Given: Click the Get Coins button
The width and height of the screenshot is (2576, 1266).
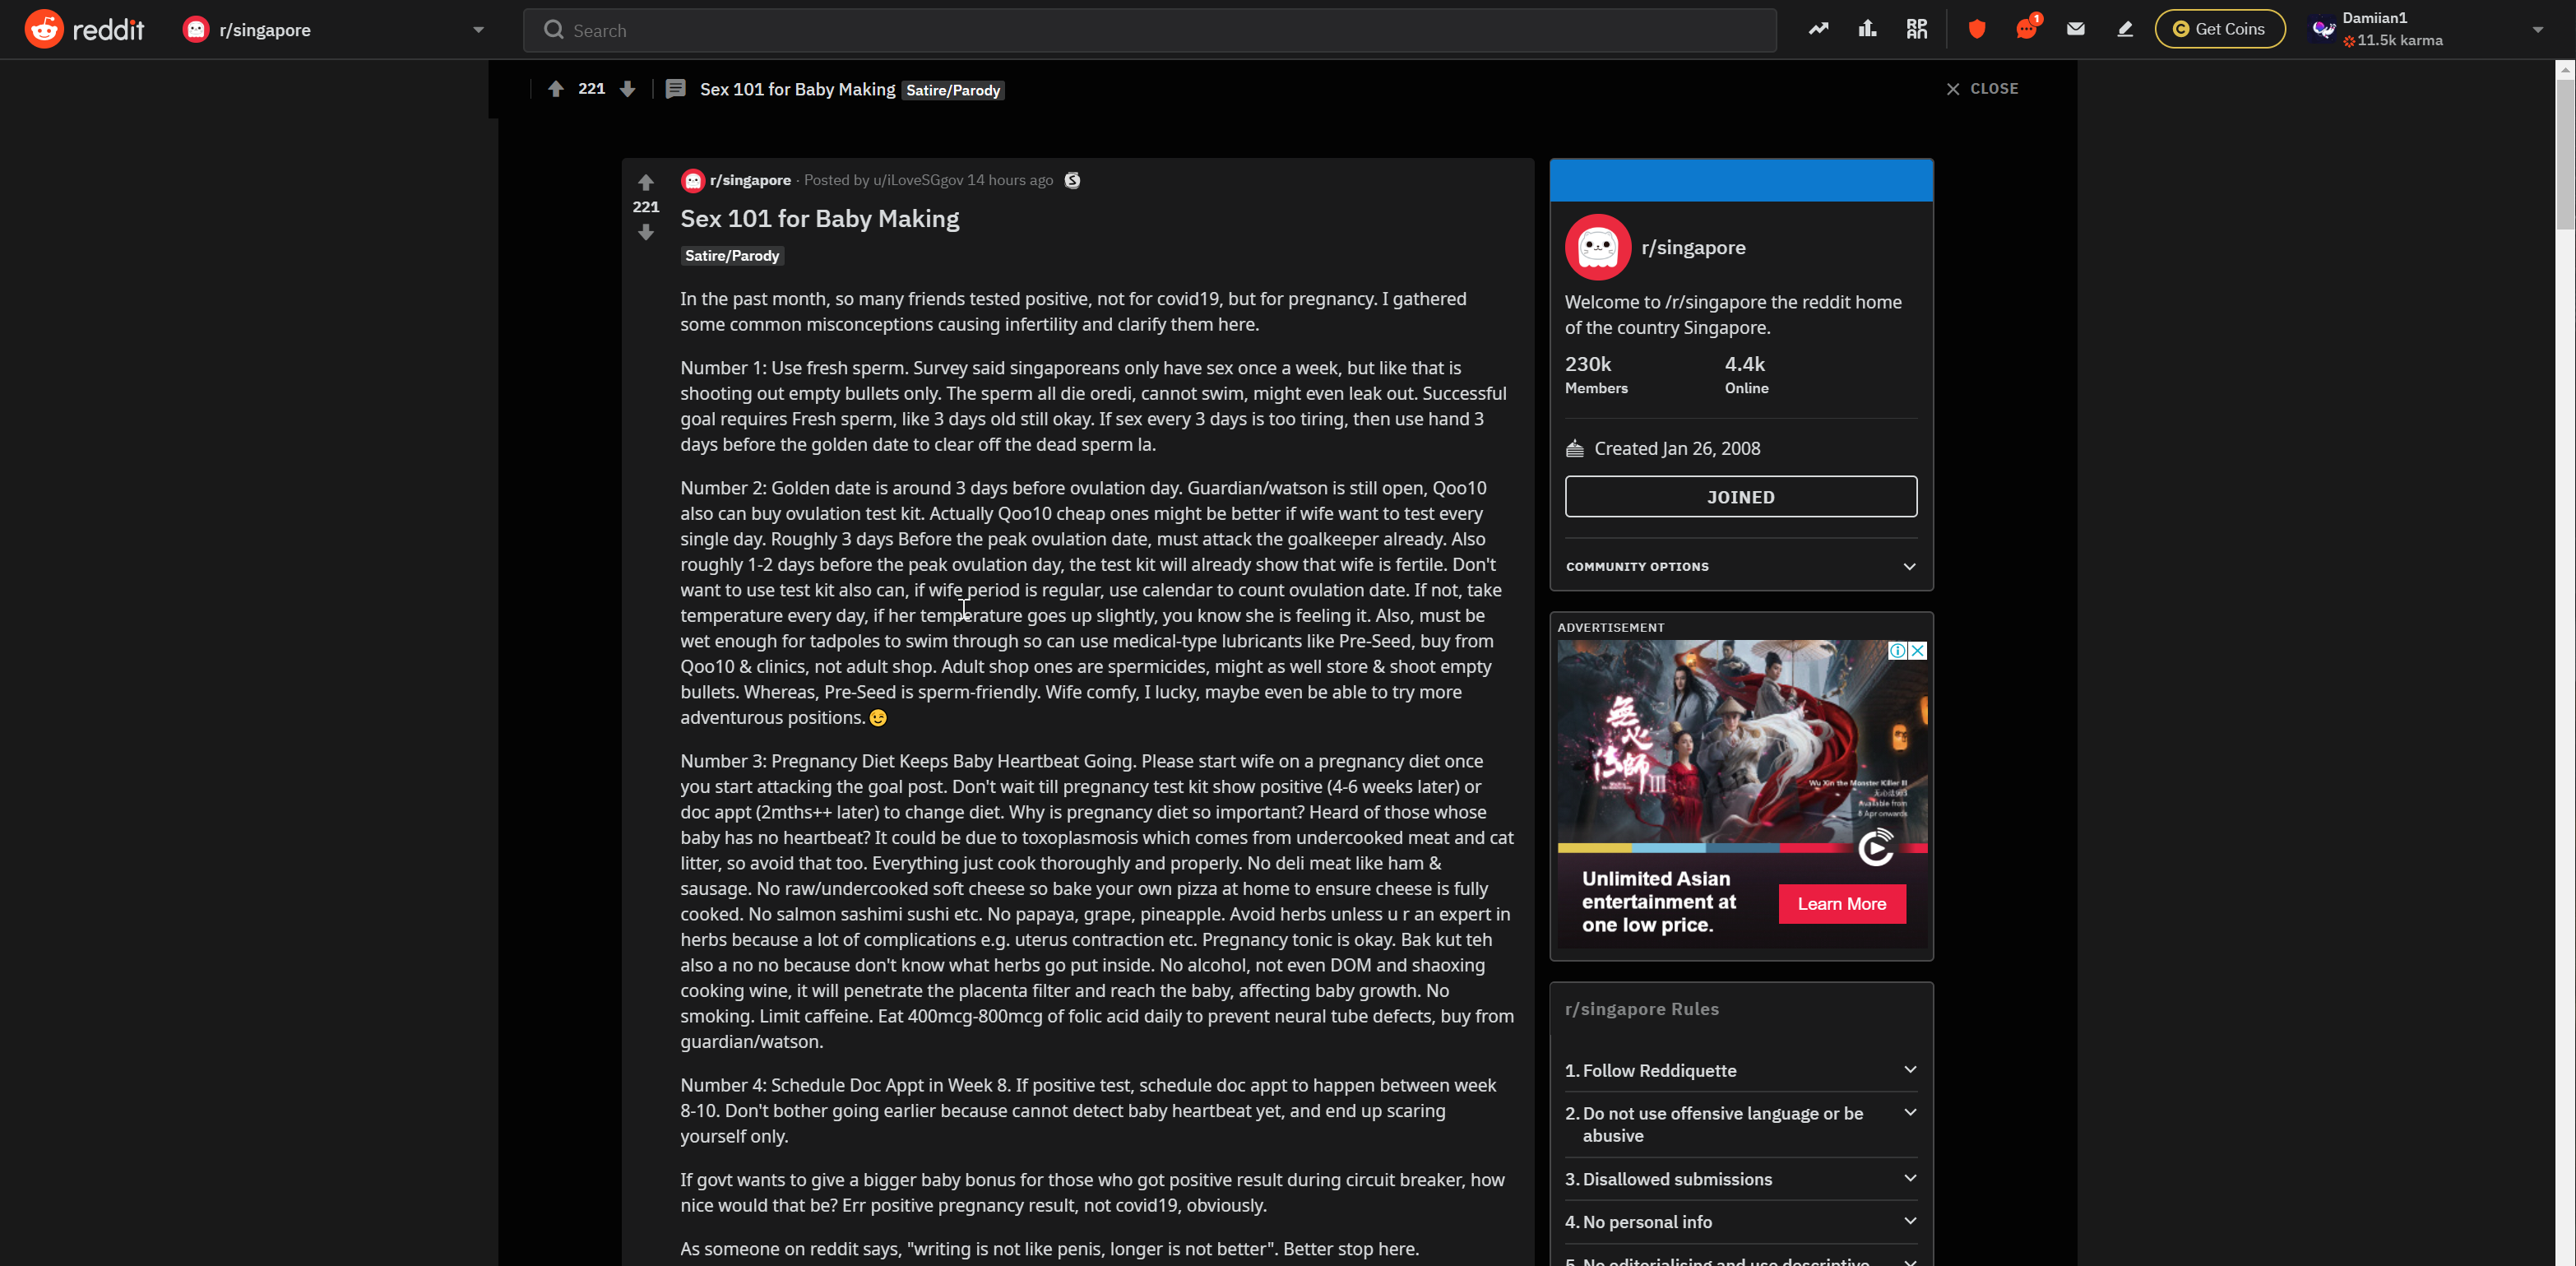Looking at the screenshot, I should 2219,29.
